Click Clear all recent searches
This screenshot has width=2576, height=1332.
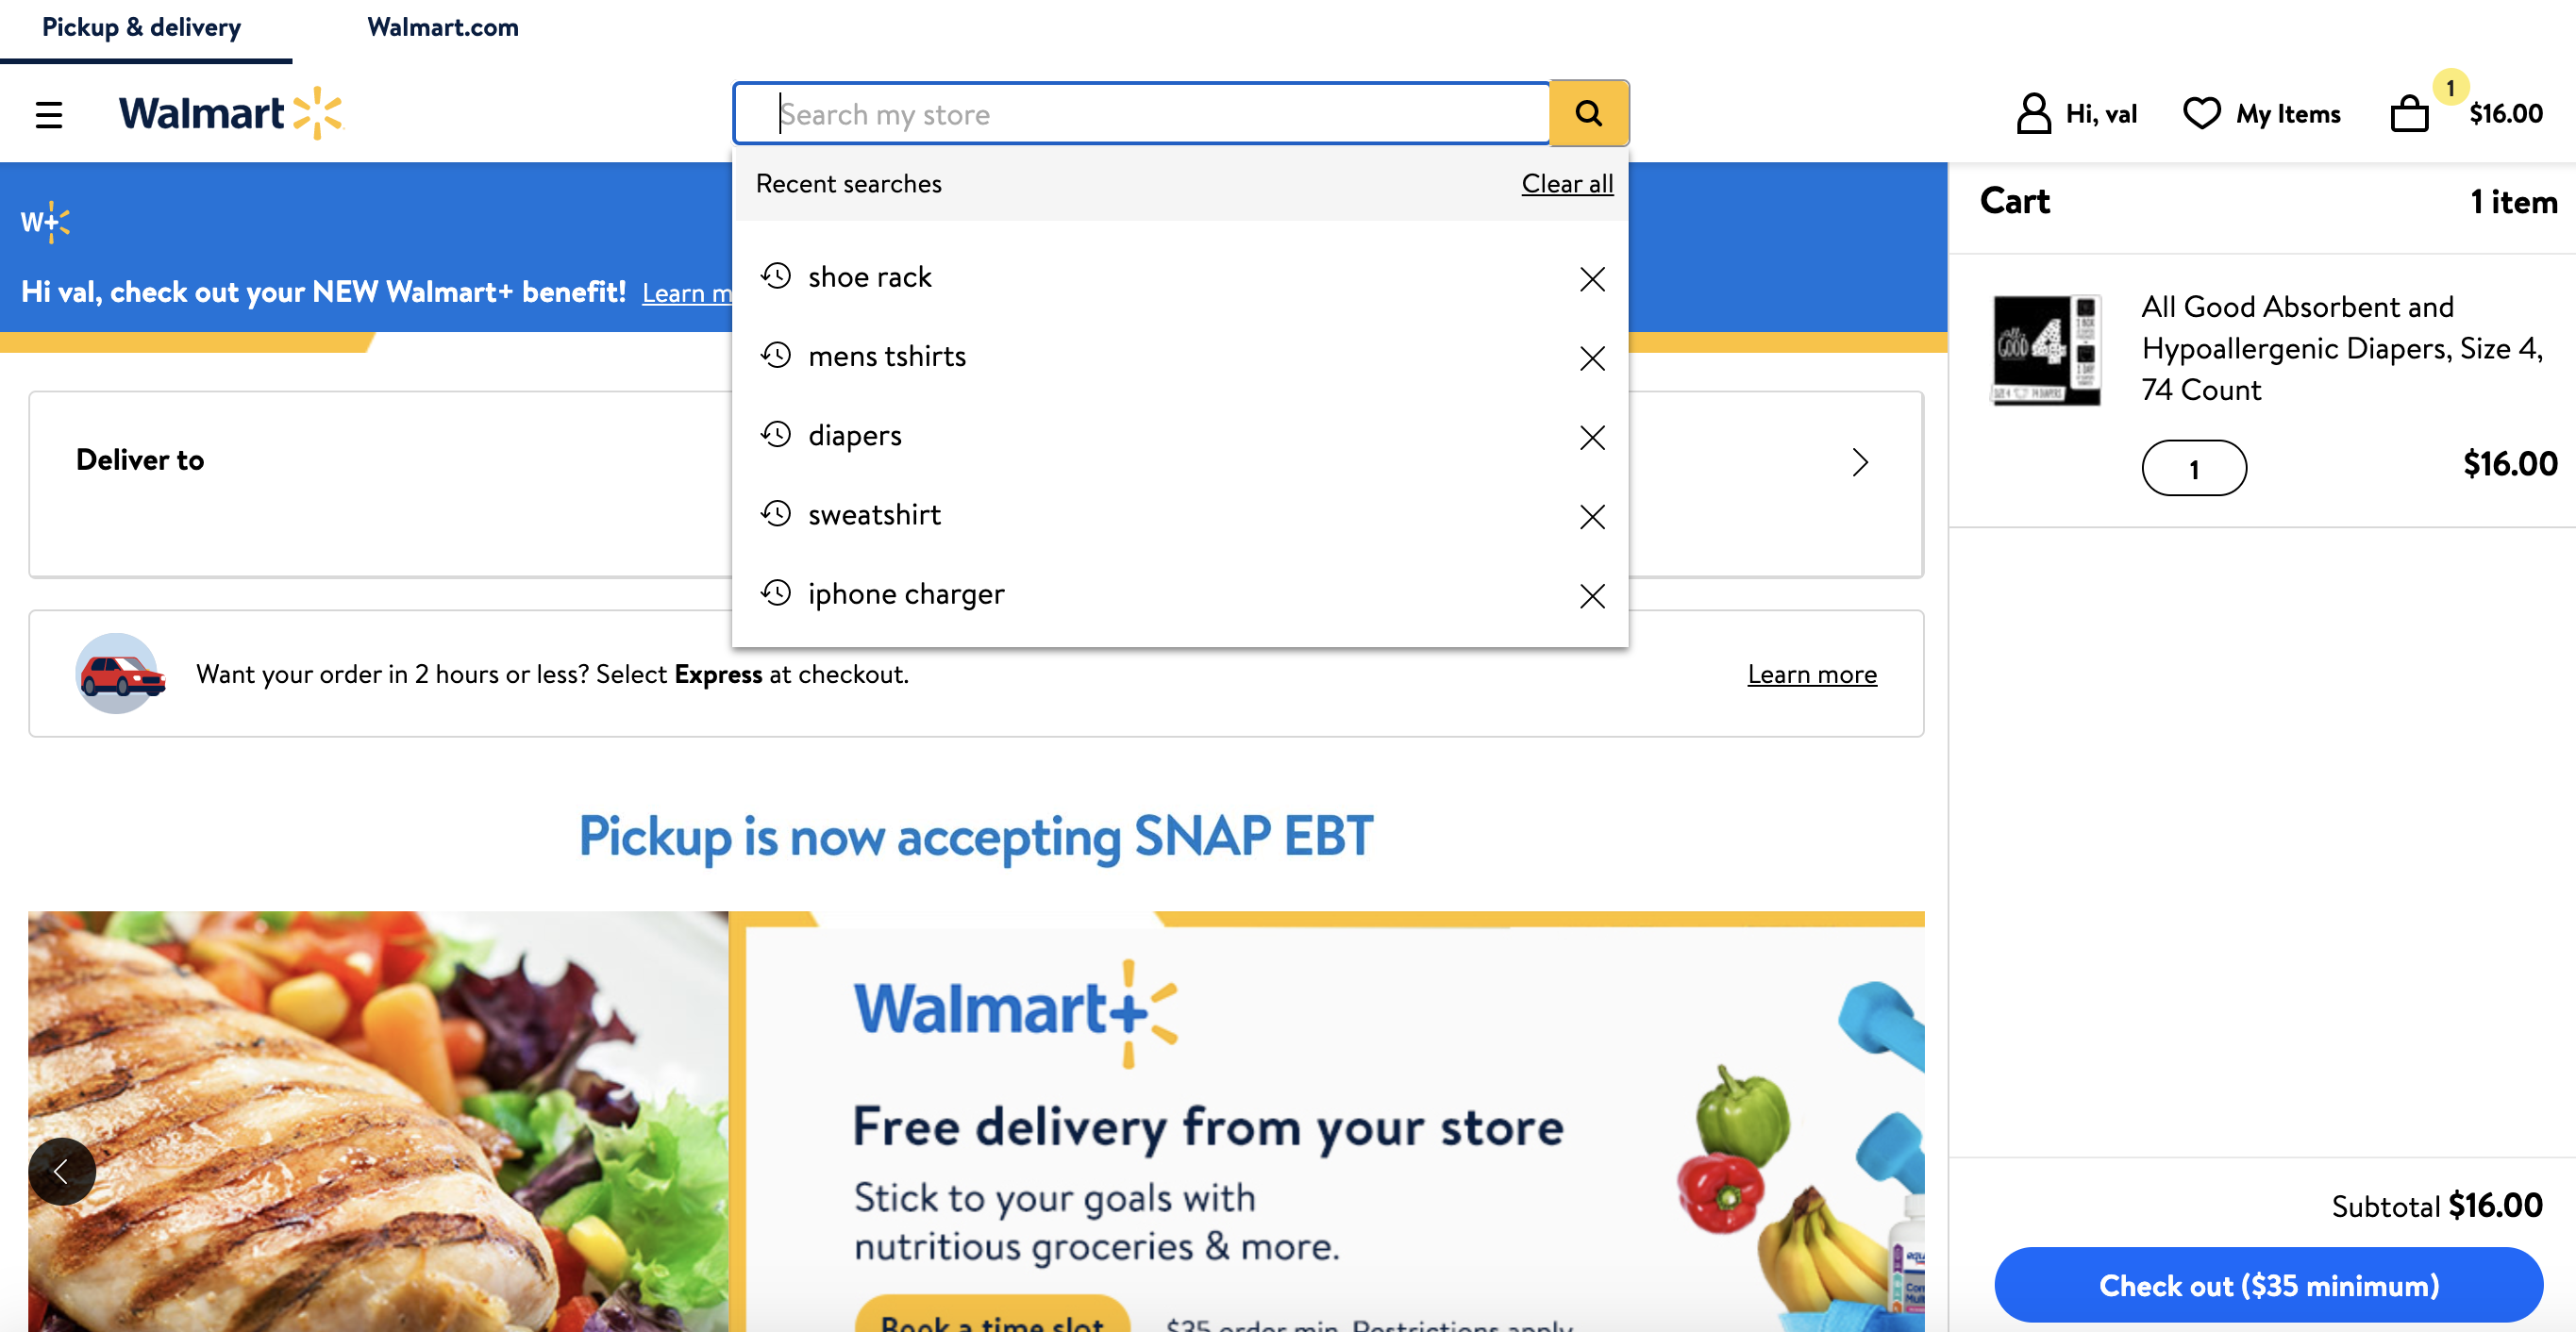1566,180
